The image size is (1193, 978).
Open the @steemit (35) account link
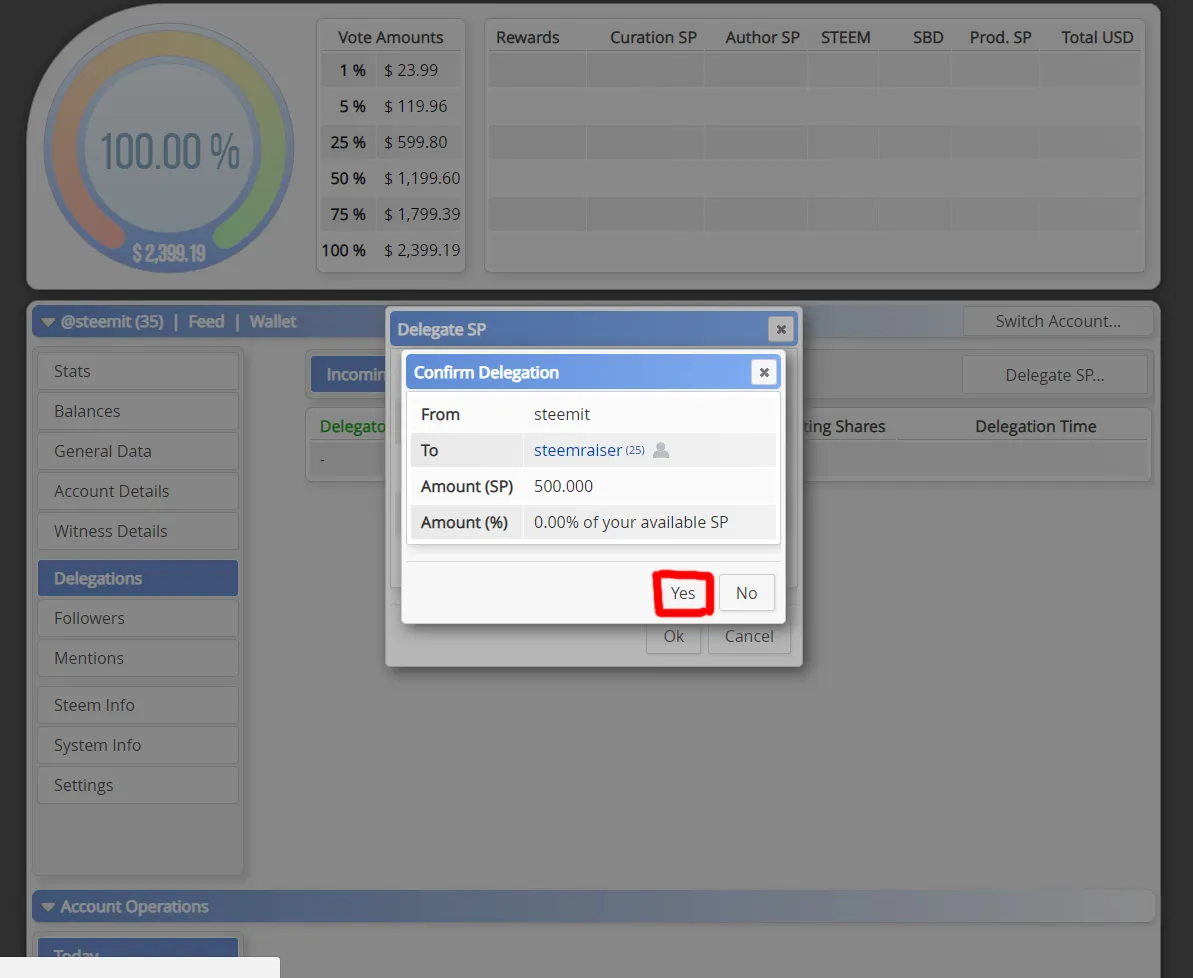point(112,321)
